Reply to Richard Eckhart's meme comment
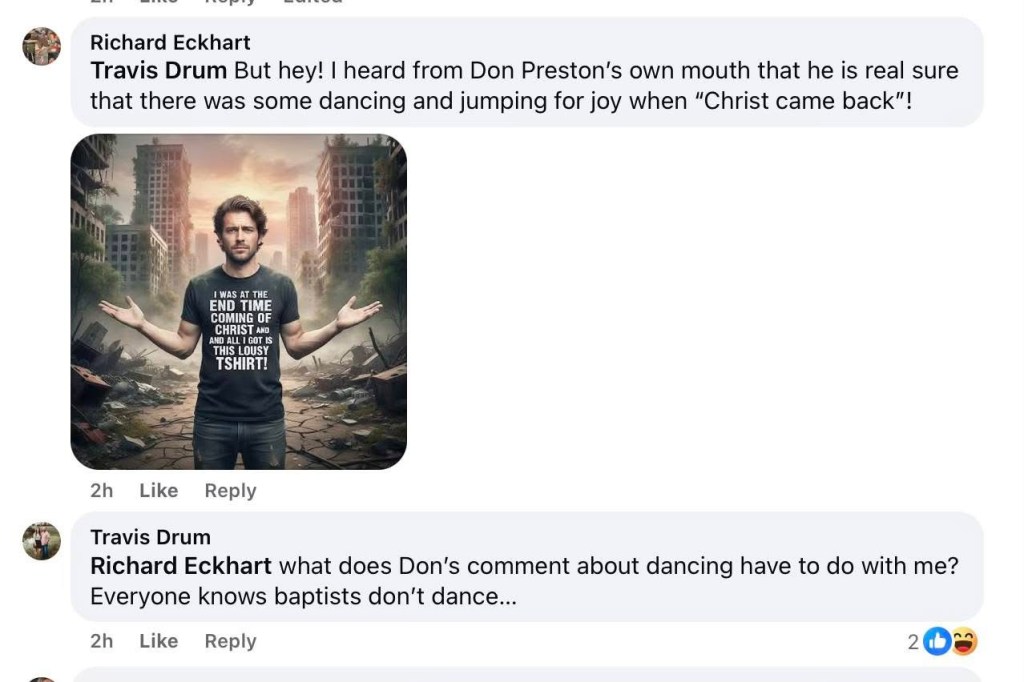Image resolution: width=1024 pixels, height=682 pixels. click(230, 490)
